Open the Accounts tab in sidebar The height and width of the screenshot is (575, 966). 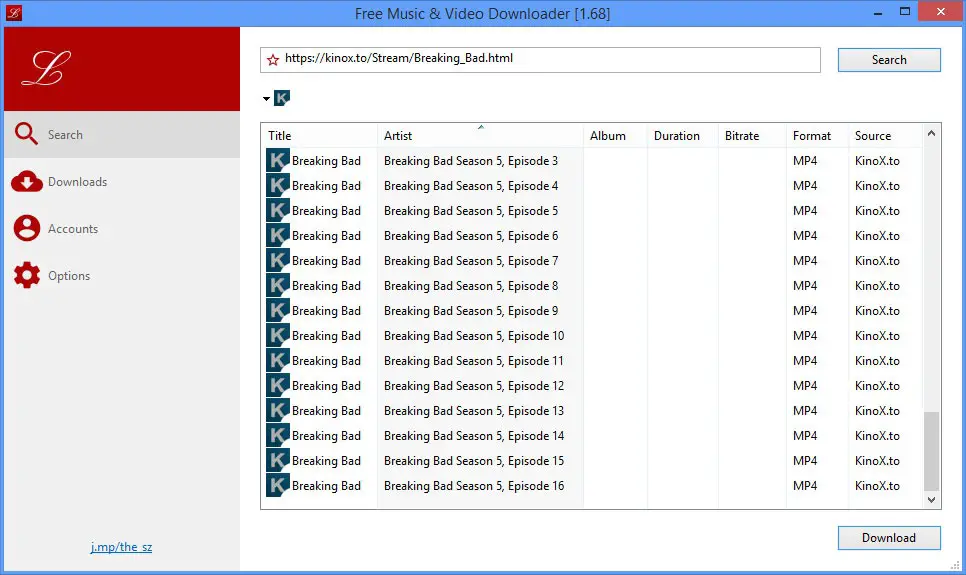[x=122, y=228]
